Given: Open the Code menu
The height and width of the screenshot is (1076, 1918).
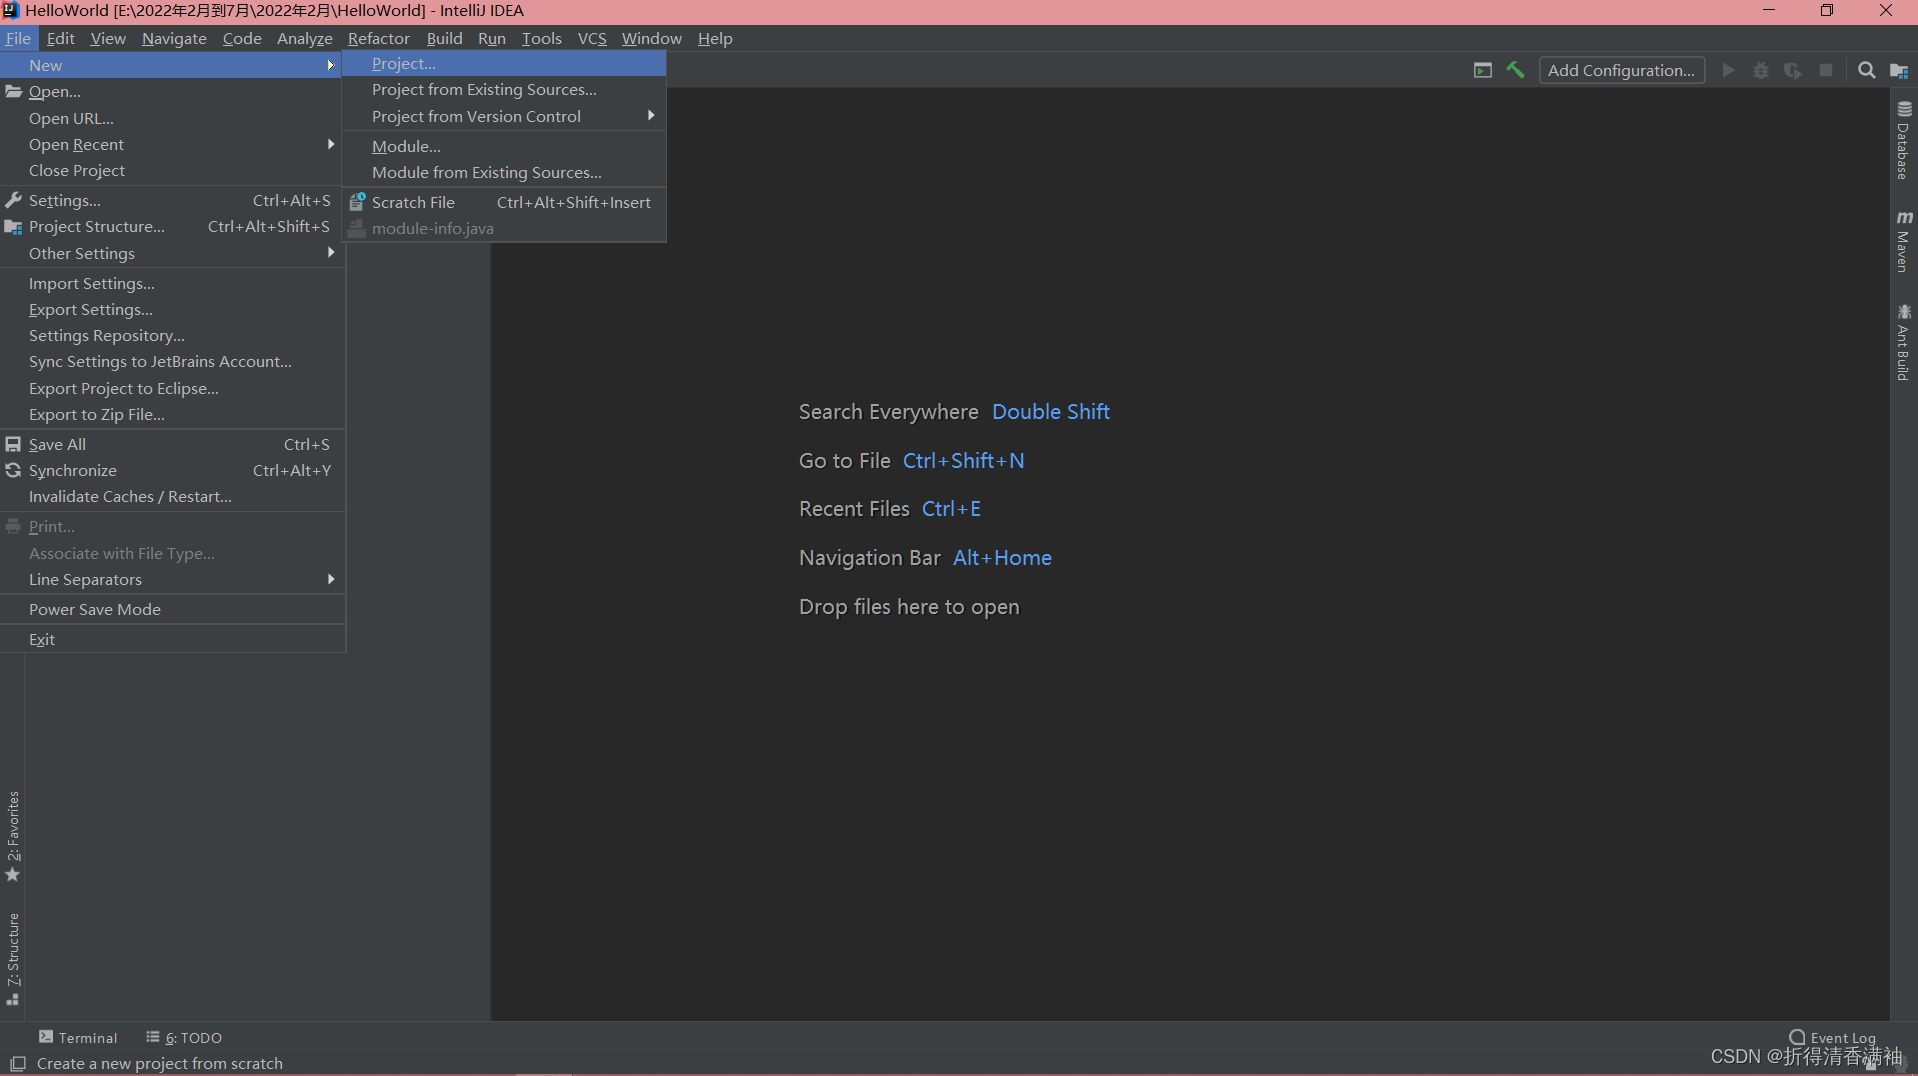Looking at the screenshot, I should [242, 38].
